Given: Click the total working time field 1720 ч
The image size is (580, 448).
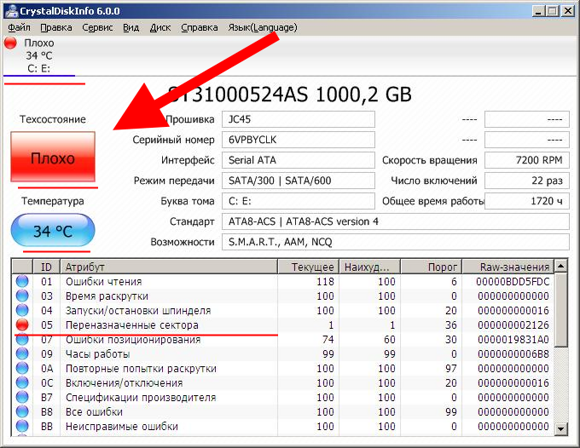Looking at the screenshot, I should pyautogui.click(x=527, y=201).
